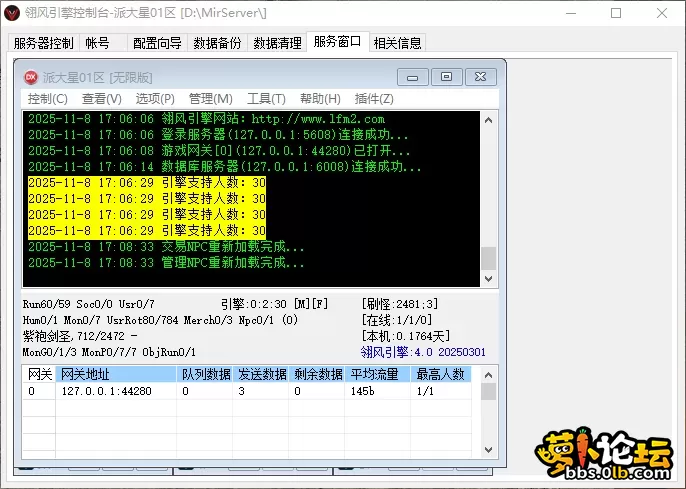Image resolution: width=686 pixels, height=489 pixels.
Task: Click the log scrollbar up arrow
Action: tap(489, 120)
